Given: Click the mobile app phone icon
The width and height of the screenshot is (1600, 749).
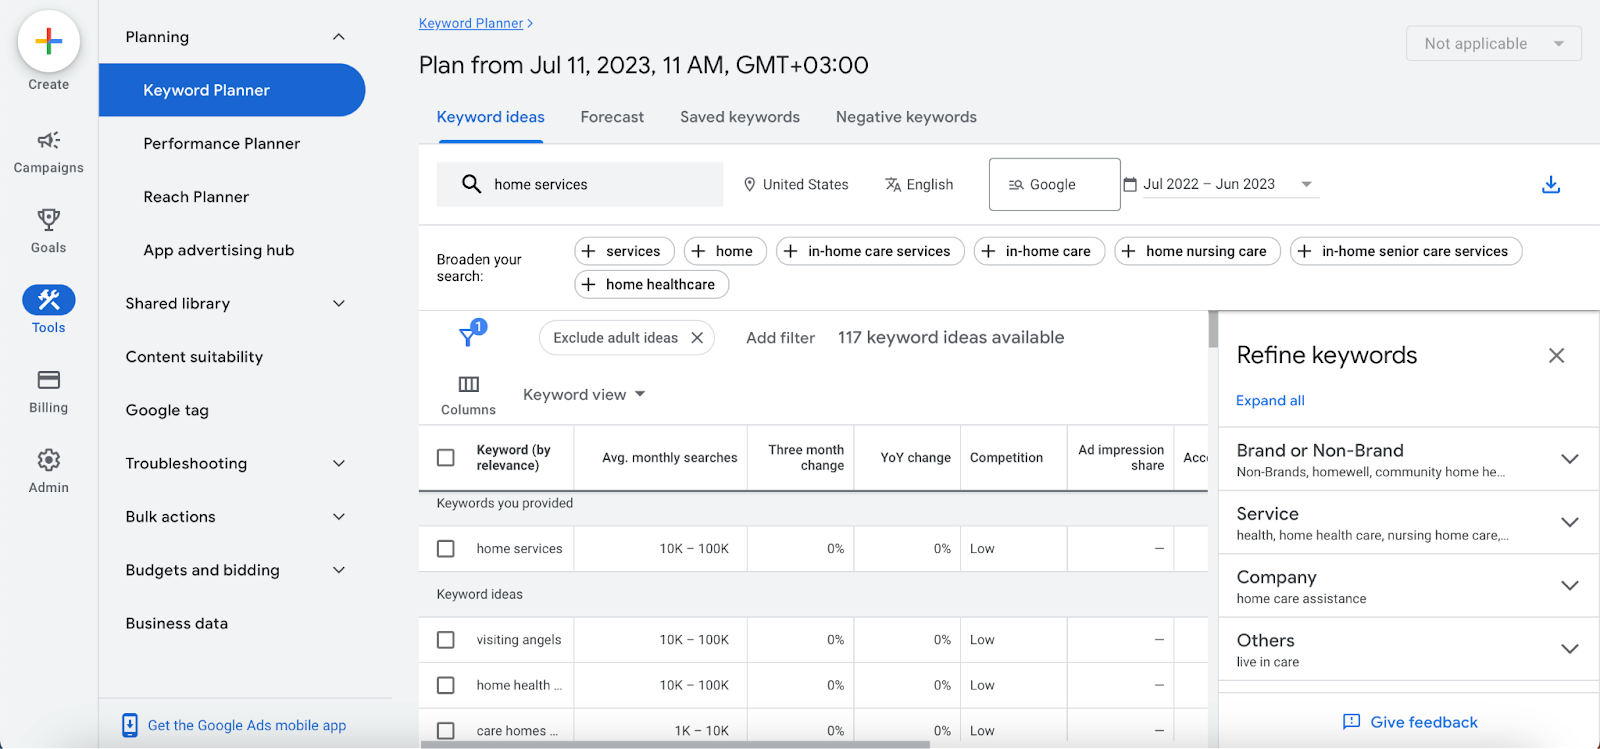Looking at the screenshot, I should click(130, 725).
